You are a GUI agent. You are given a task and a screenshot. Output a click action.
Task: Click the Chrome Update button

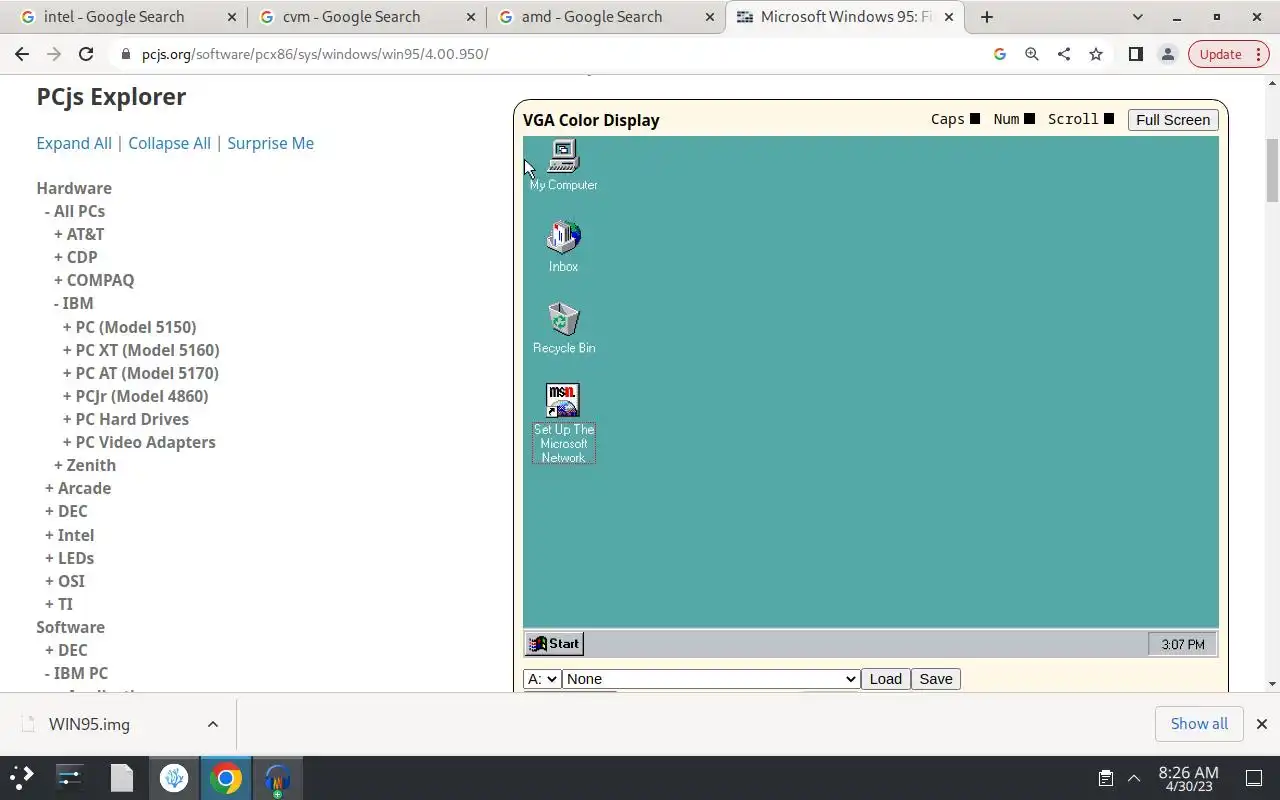pos(1228,54)
